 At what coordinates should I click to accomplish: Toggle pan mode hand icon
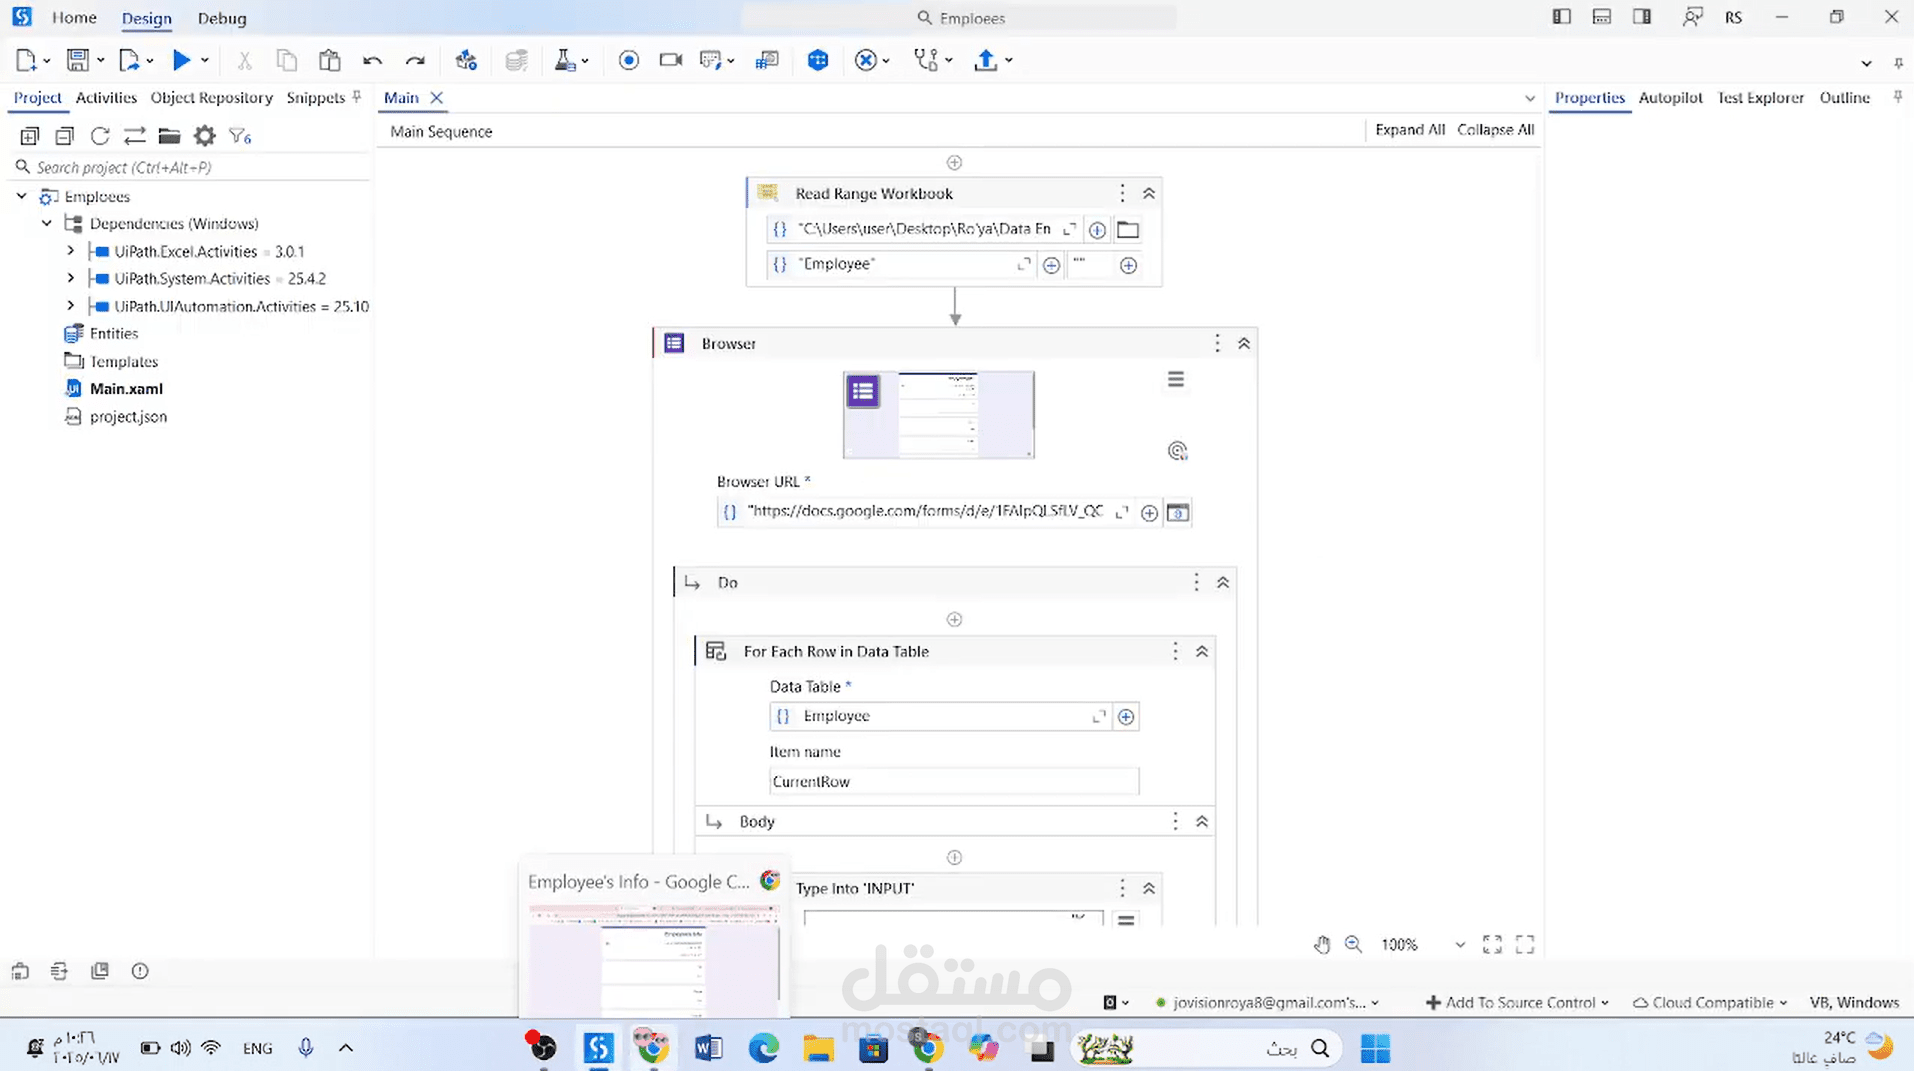point(1322,944)
